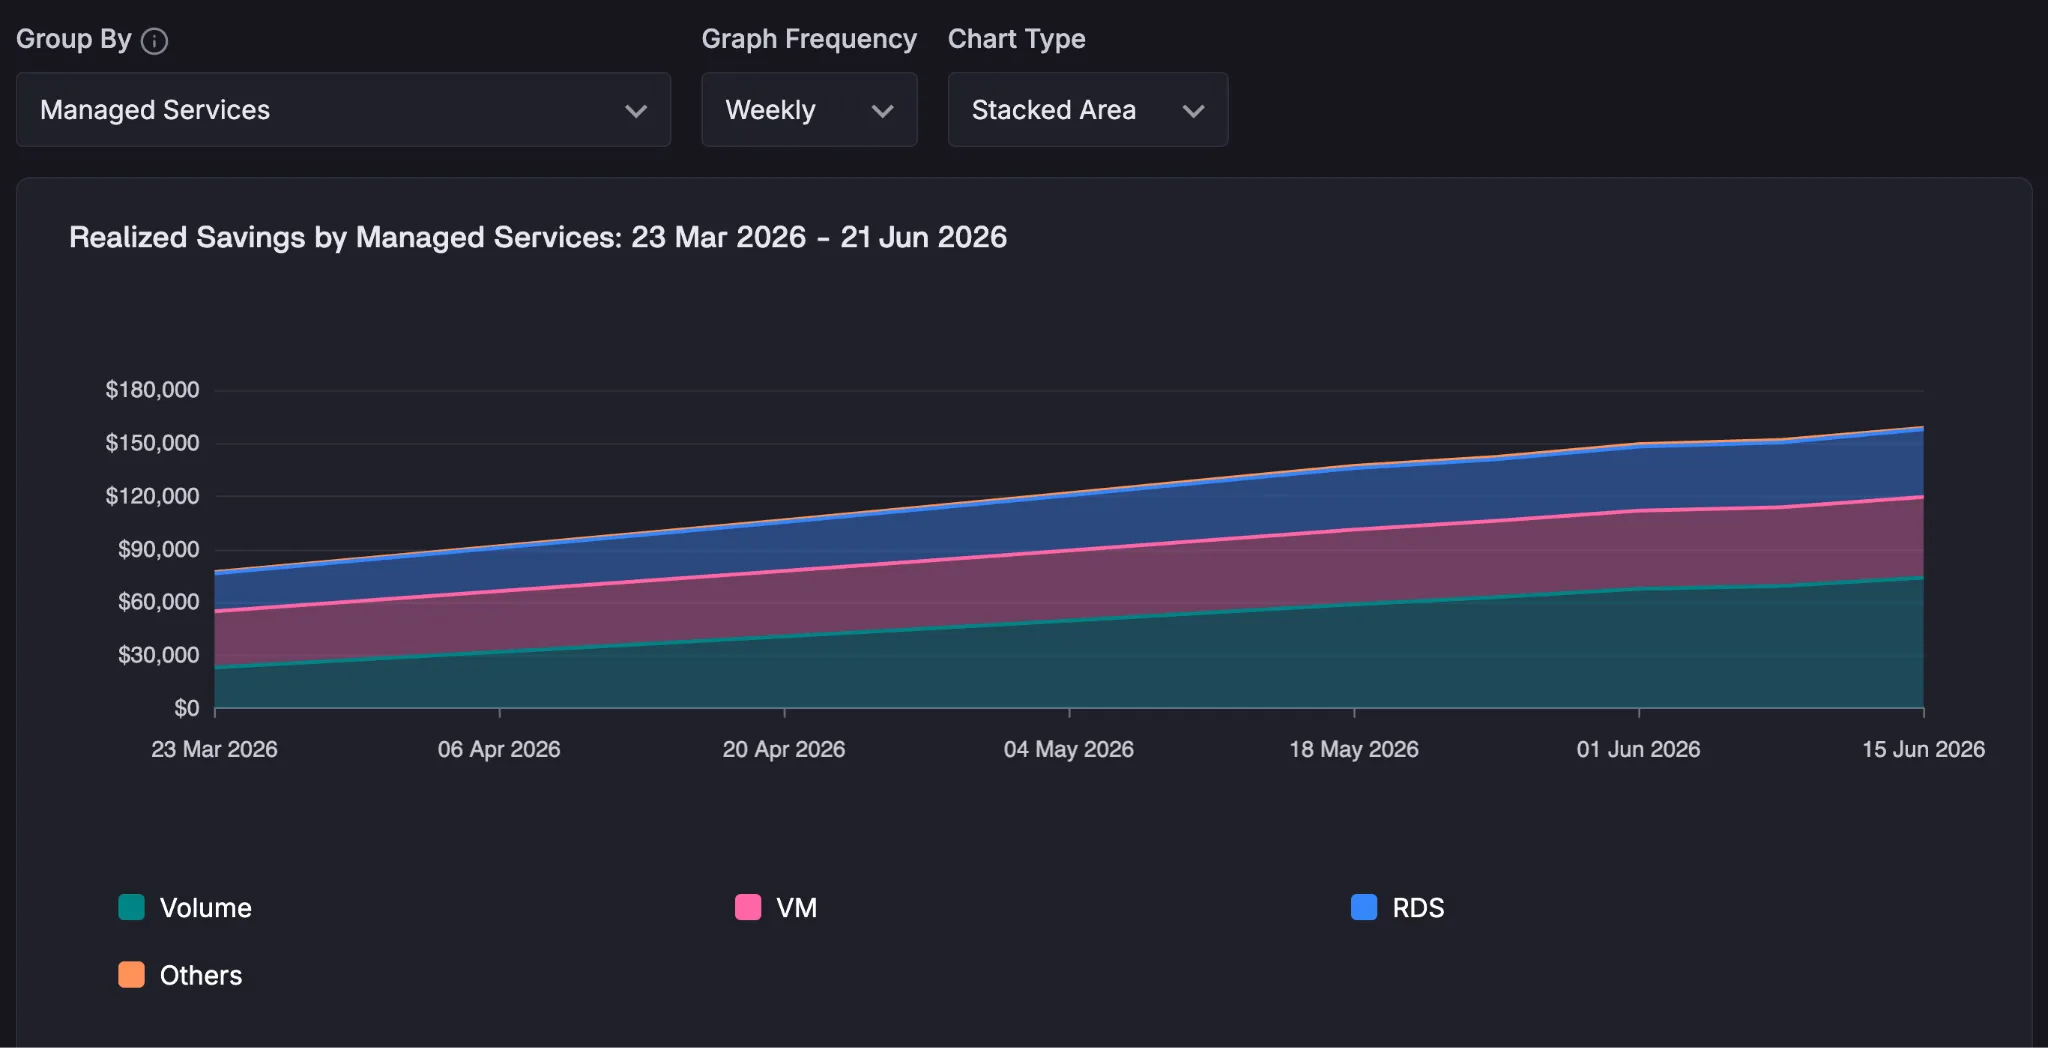Click the RDS legend label
The image size is (2048, 1048).
1418,908
